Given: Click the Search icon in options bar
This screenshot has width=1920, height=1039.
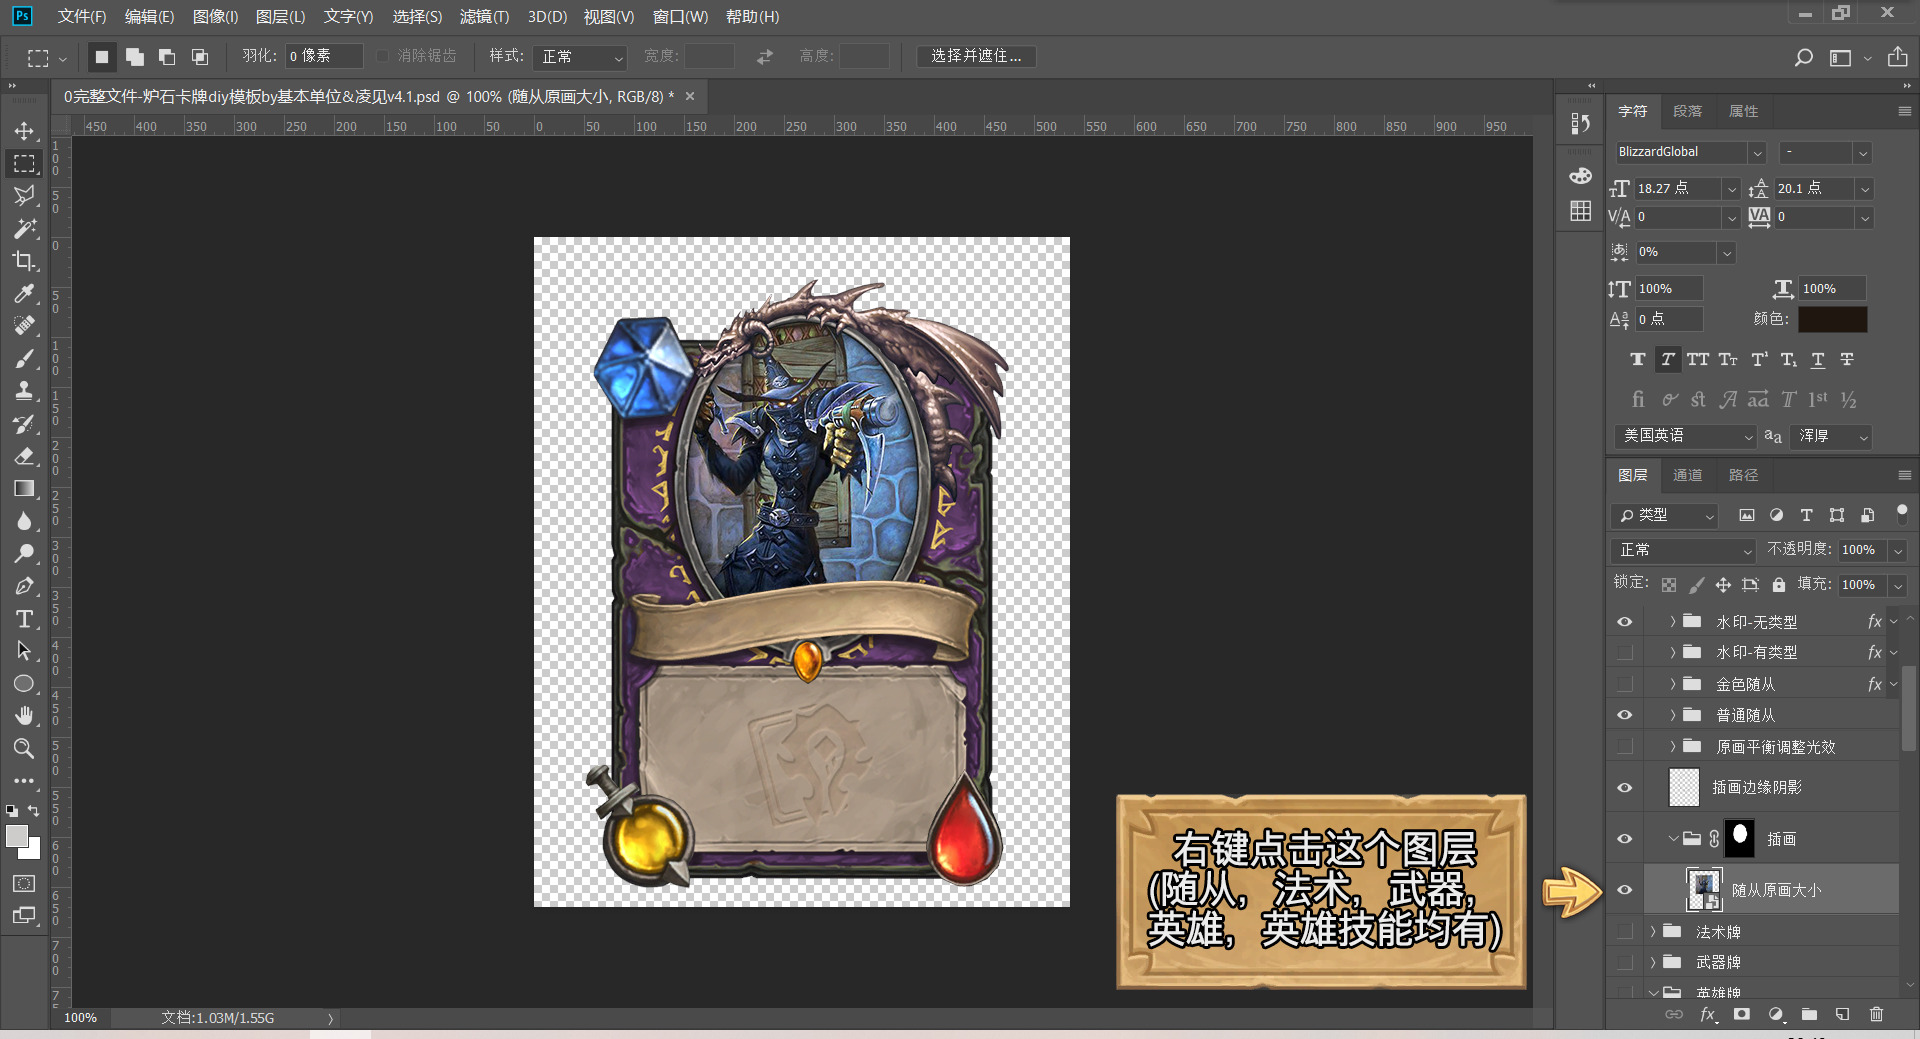Looking at the screenshot, I should (x=1803, y=57).
